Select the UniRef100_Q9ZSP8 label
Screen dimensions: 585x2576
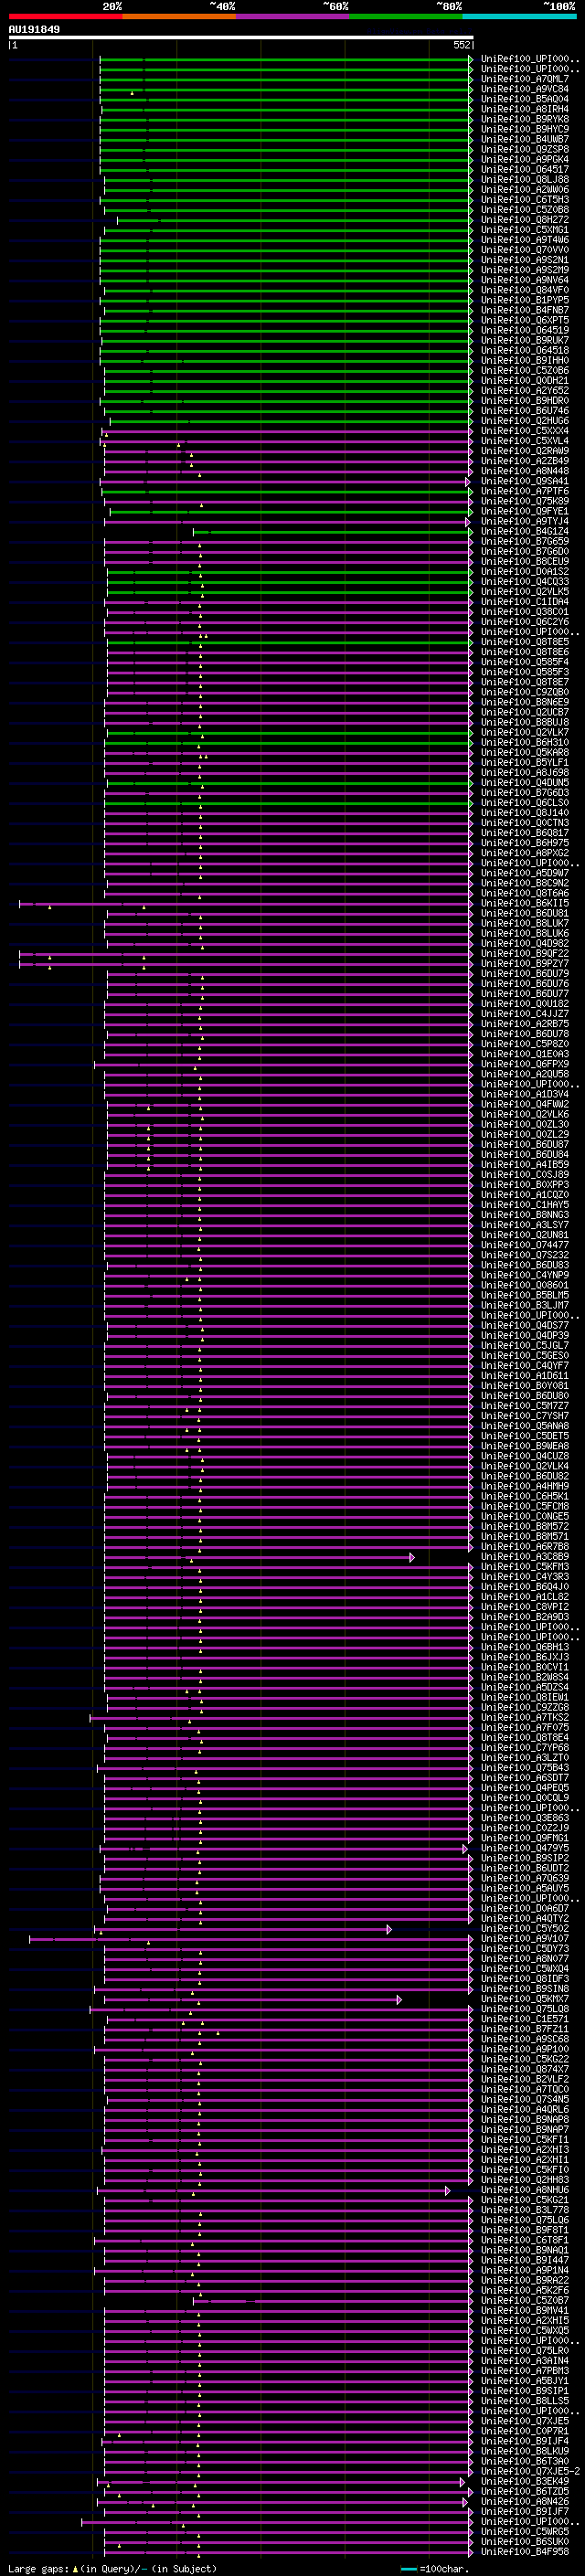(525, 149)
